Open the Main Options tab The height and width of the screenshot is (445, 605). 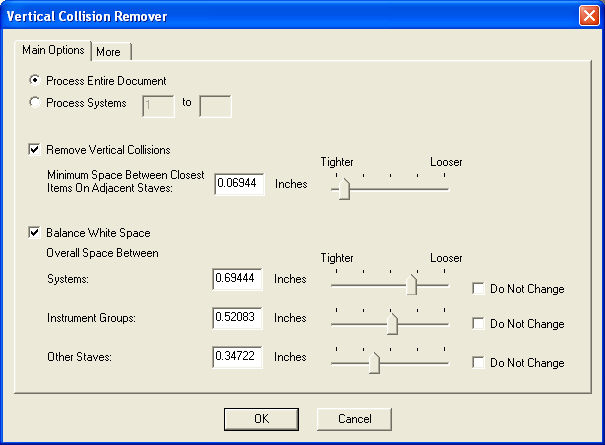click(x=54, y=51)
